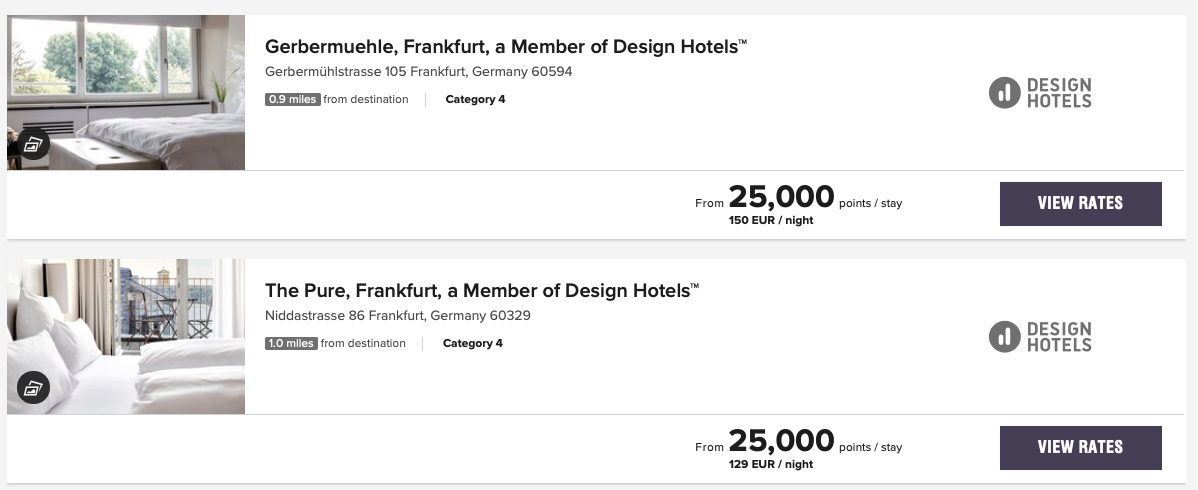The image size is (1198, 490).
Task: View rates for the Gerbermuehle hotel
Action: [x=1080, y=203]
